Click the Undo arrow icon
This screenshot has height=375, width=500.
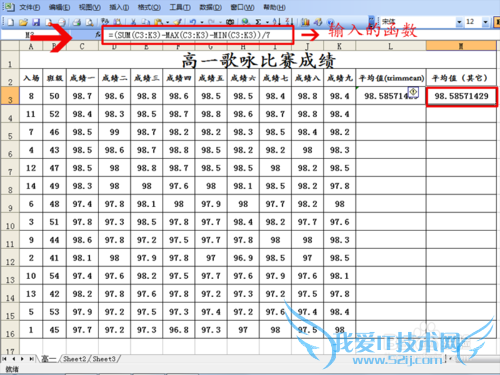point(193,22)
